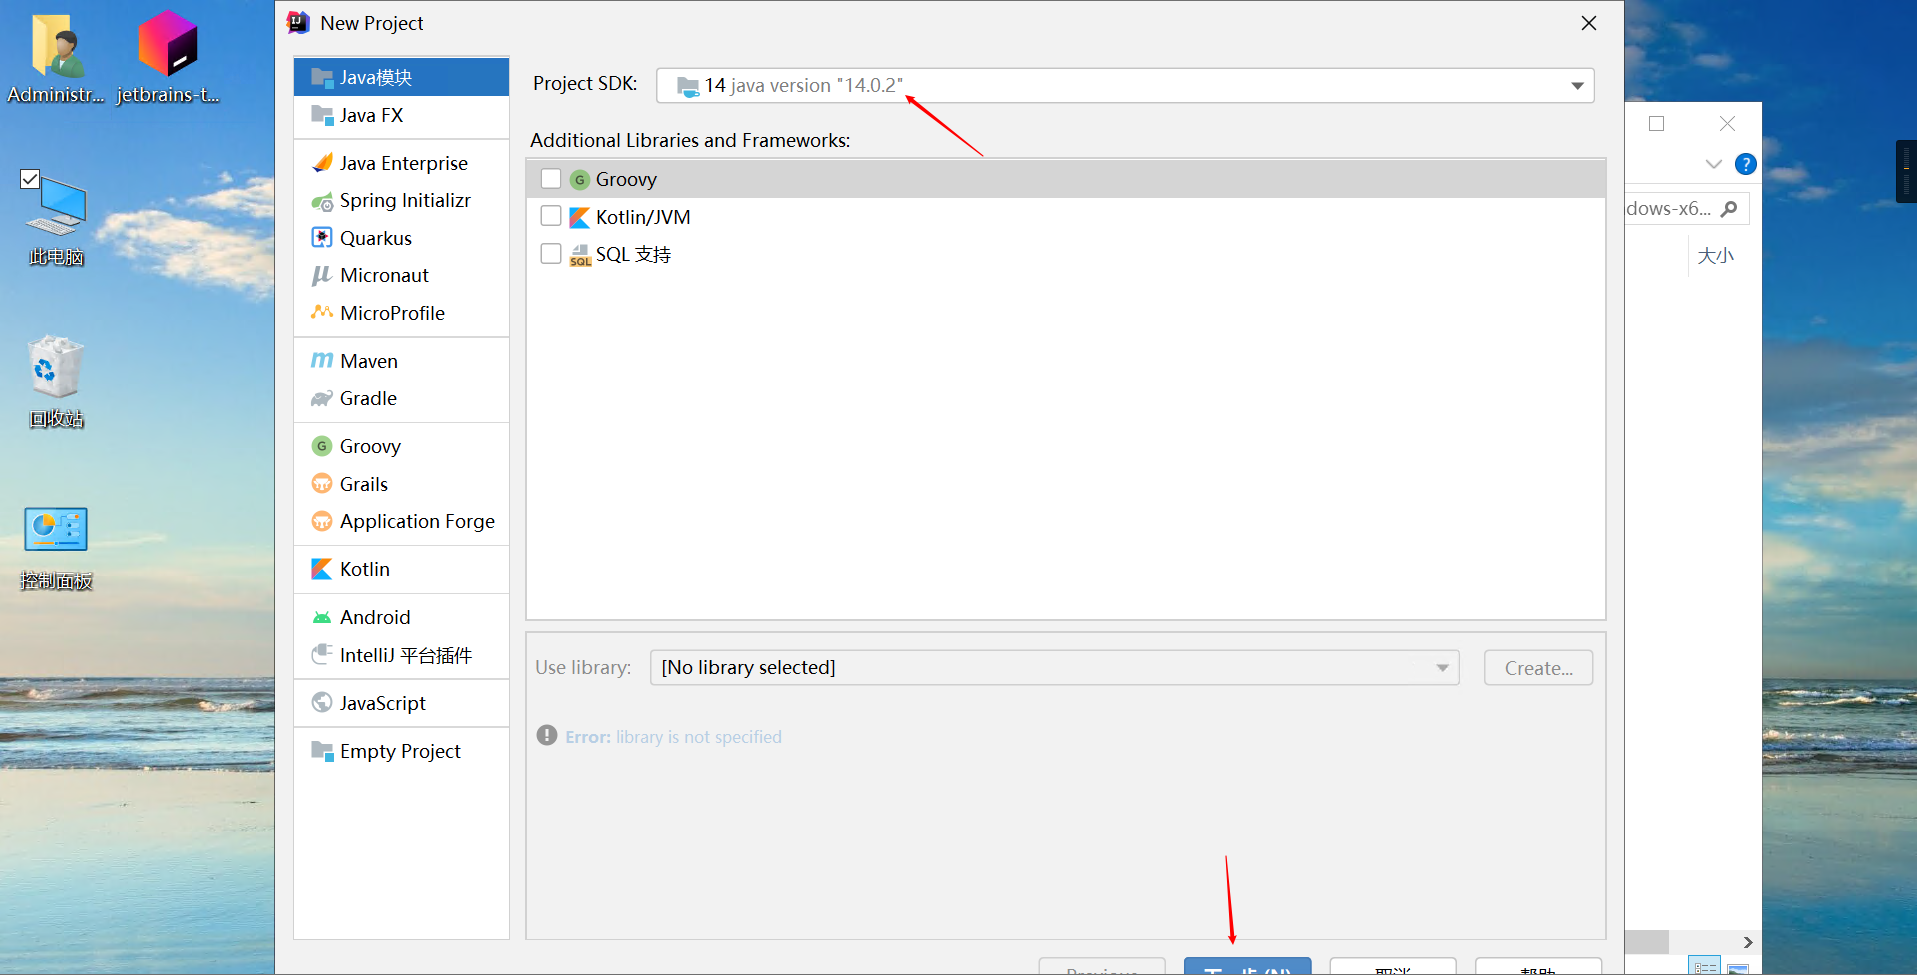Sort by the 大小 column header

pyautogui.click(x=1716, y=255)
